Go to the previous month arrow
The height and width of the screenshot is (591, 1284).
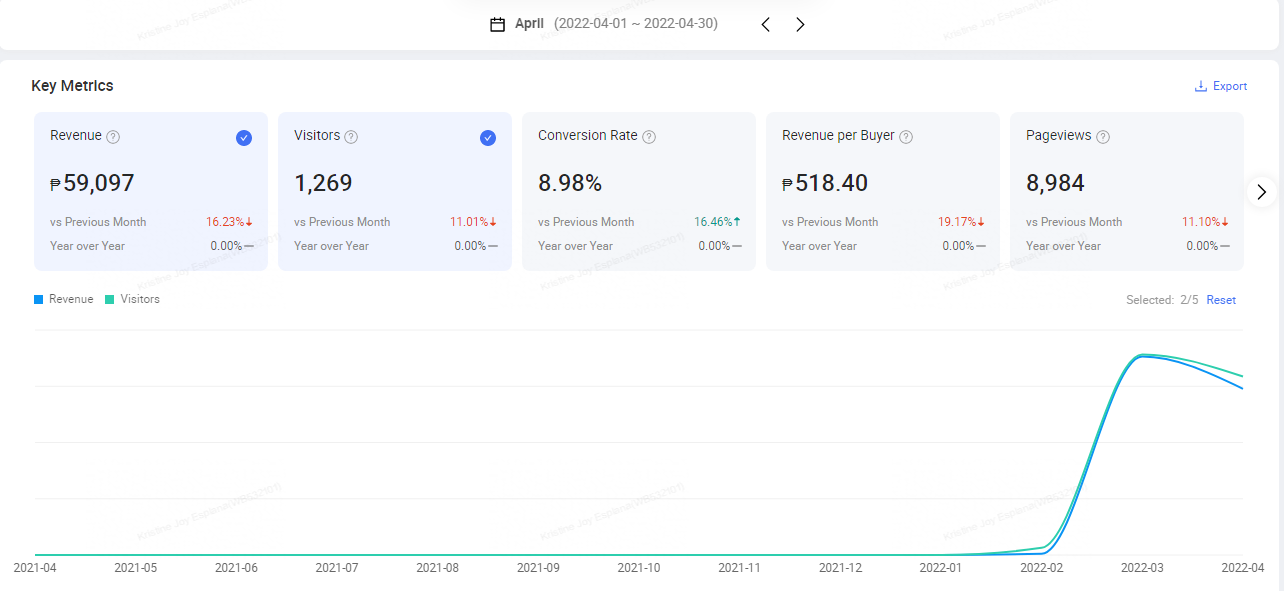(x=766, y=24)
